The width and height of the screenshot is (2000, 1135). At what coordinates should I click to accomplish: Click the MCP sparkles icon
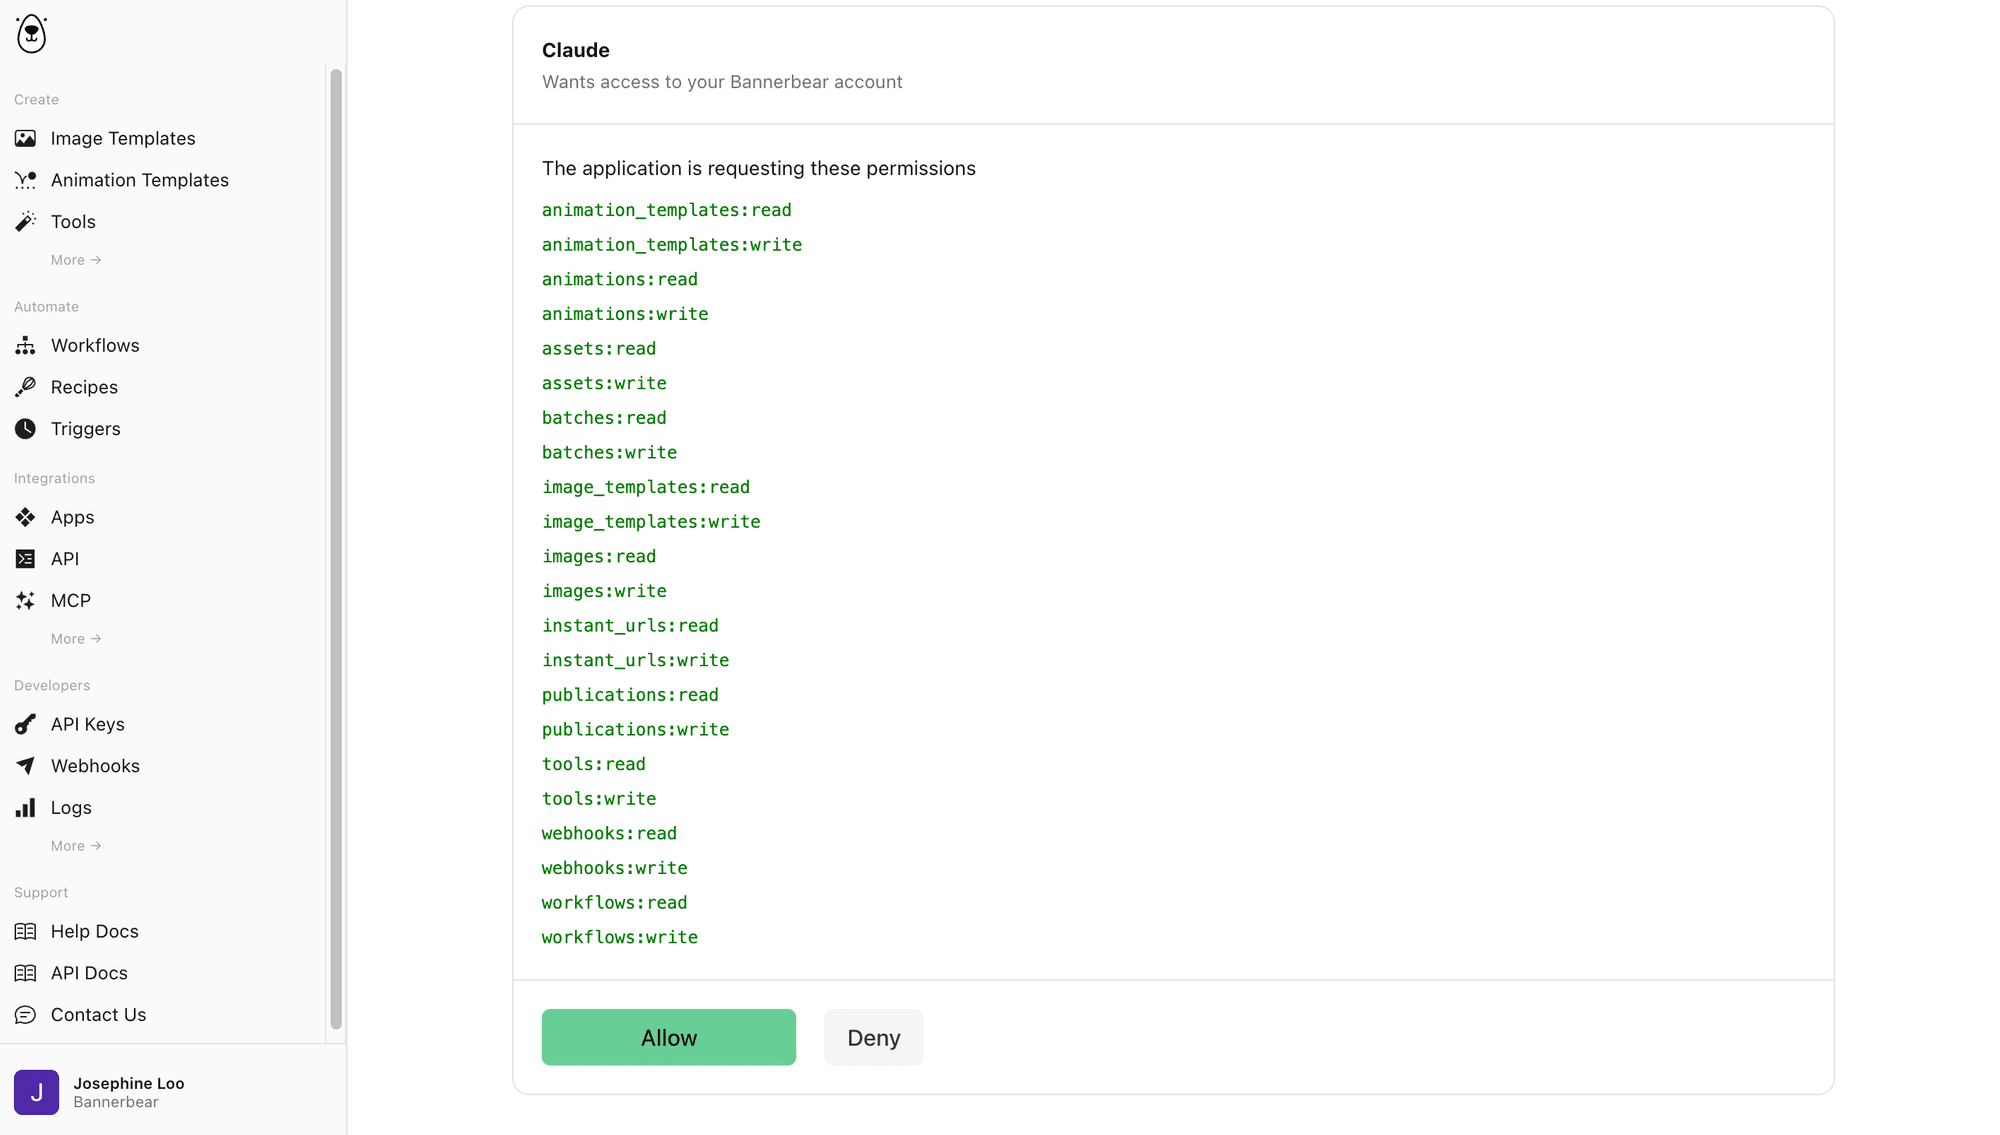[x=25, y=600]
